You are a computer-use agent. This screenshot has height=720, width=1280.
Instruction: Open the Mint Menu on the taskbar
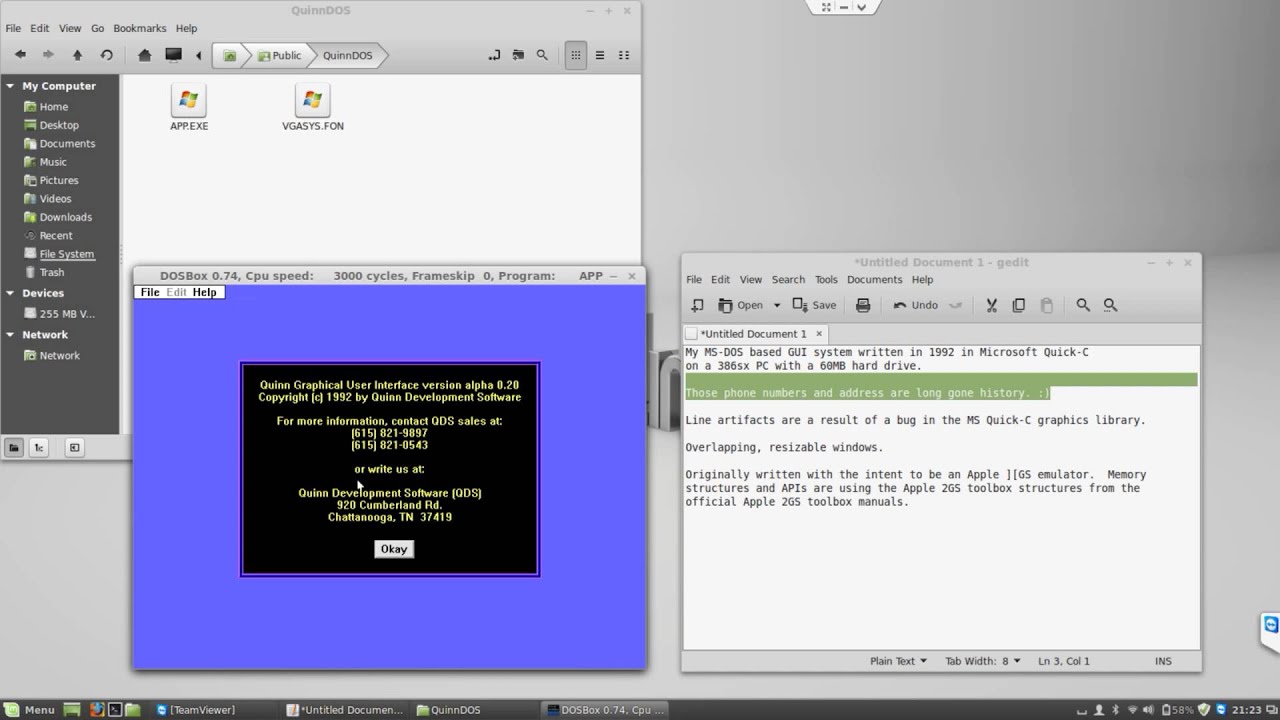click(30, 710)
